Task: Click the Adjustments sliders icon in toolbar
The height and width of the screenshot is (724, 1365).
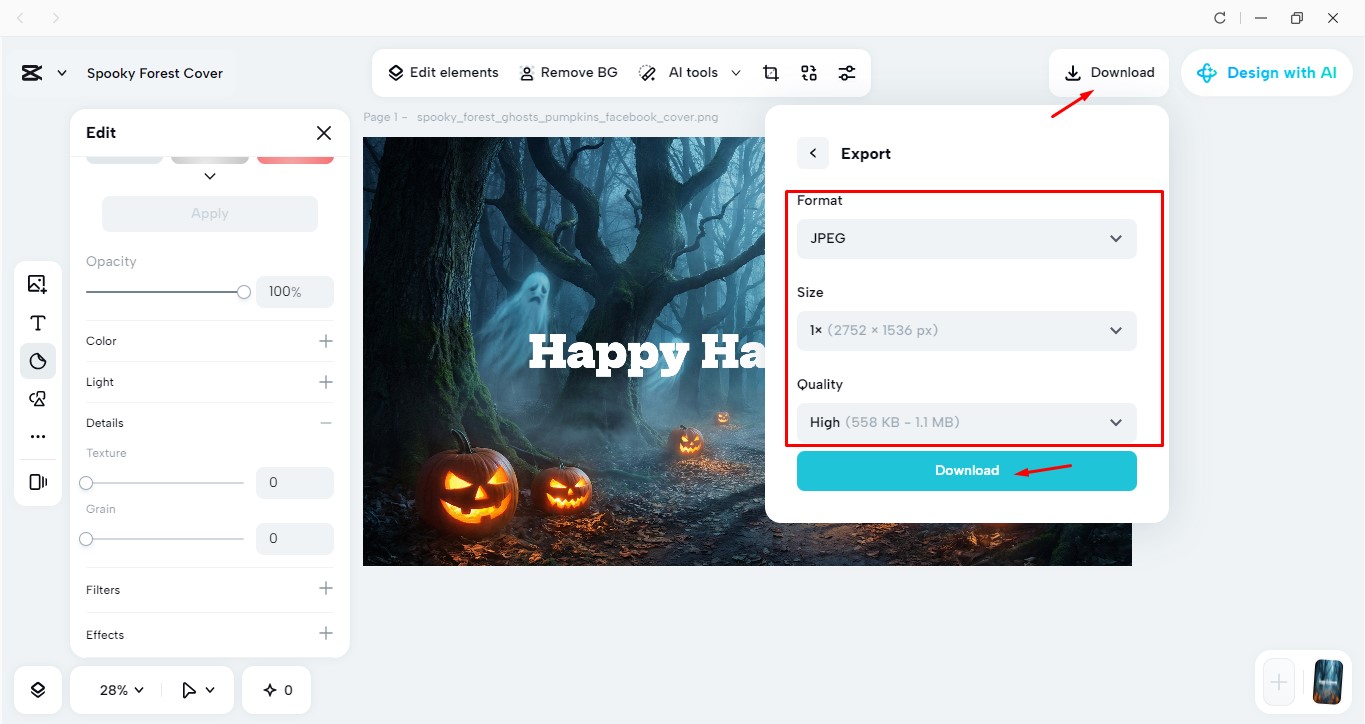Action: 847,72
